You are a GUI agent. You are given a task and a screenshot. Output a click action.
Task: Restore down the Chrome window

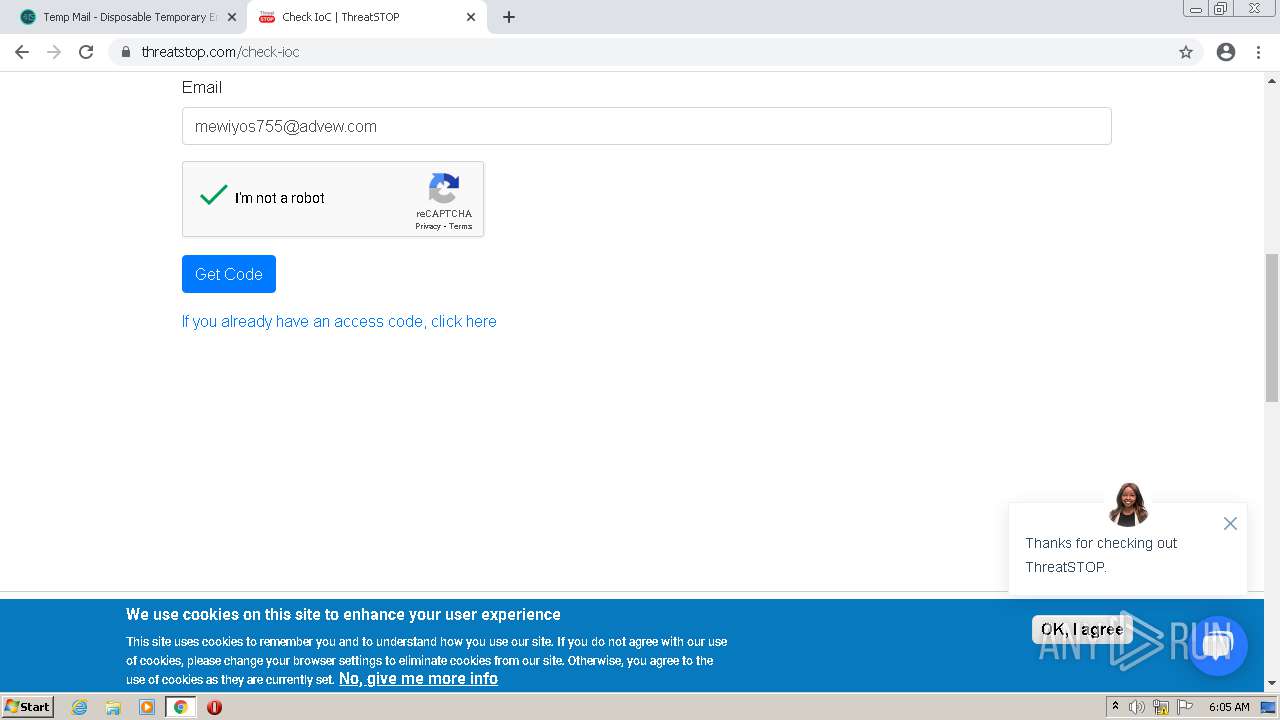[x=1221, y=8]
